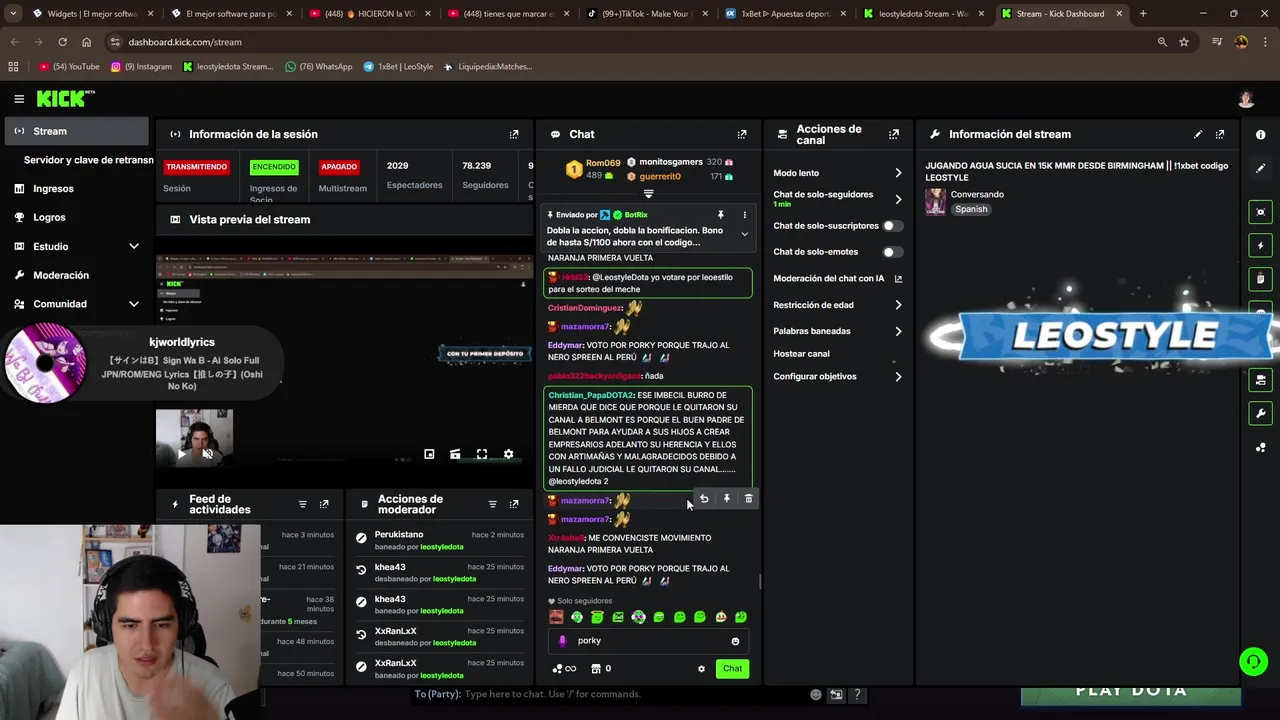Viewport: 1280px width, 720px height.
Task: Open the profile avatar menu
Action: pyautogui.click(x=1246, y=99)
